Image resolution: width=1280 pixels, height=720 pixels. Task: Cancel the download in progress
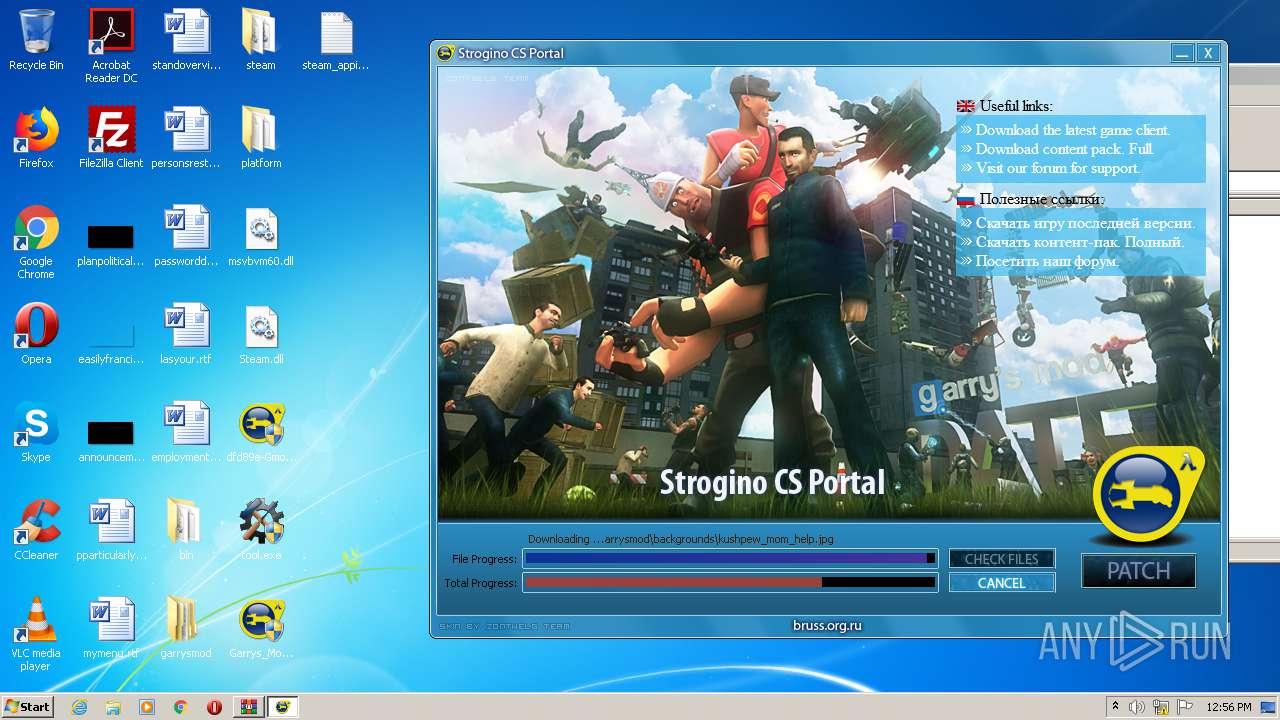1002,583
